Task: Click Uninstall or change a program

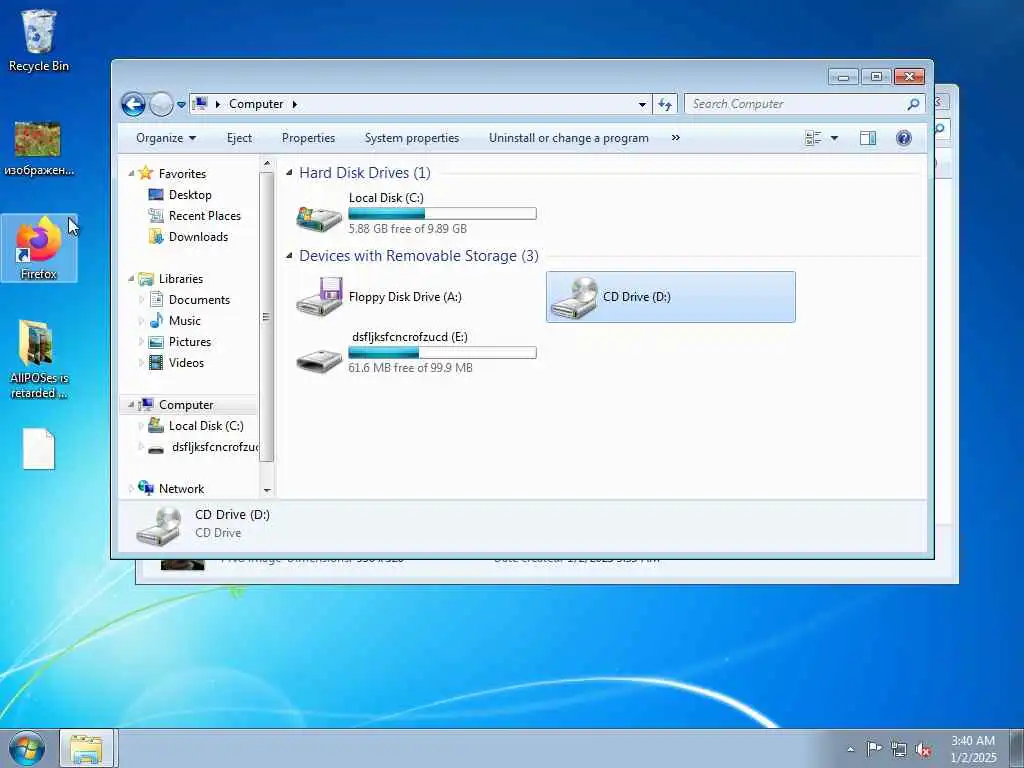Action: coord(569,138)
